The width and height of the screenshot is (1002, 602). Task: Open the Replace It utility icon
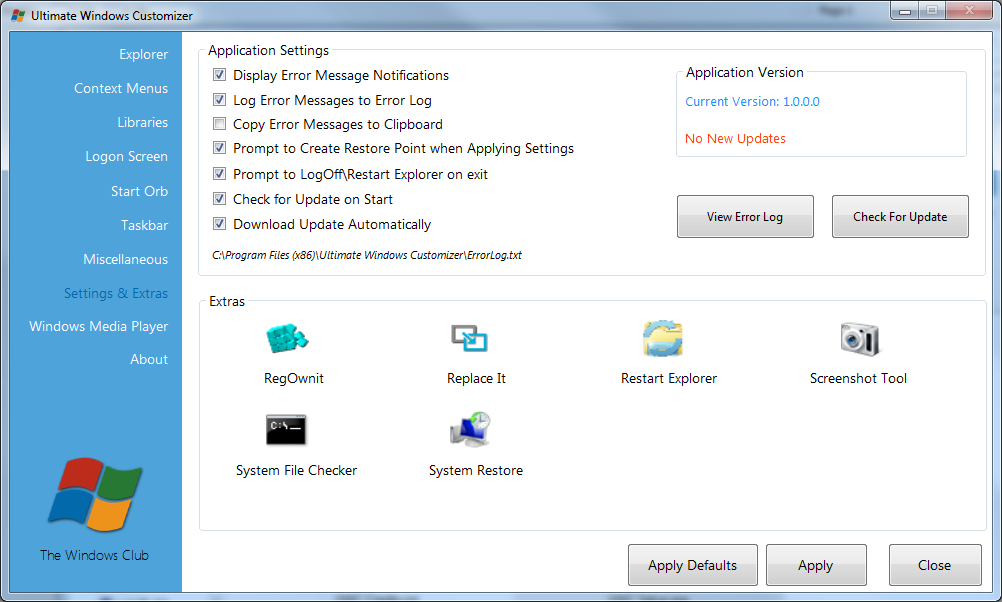(470, 338)
